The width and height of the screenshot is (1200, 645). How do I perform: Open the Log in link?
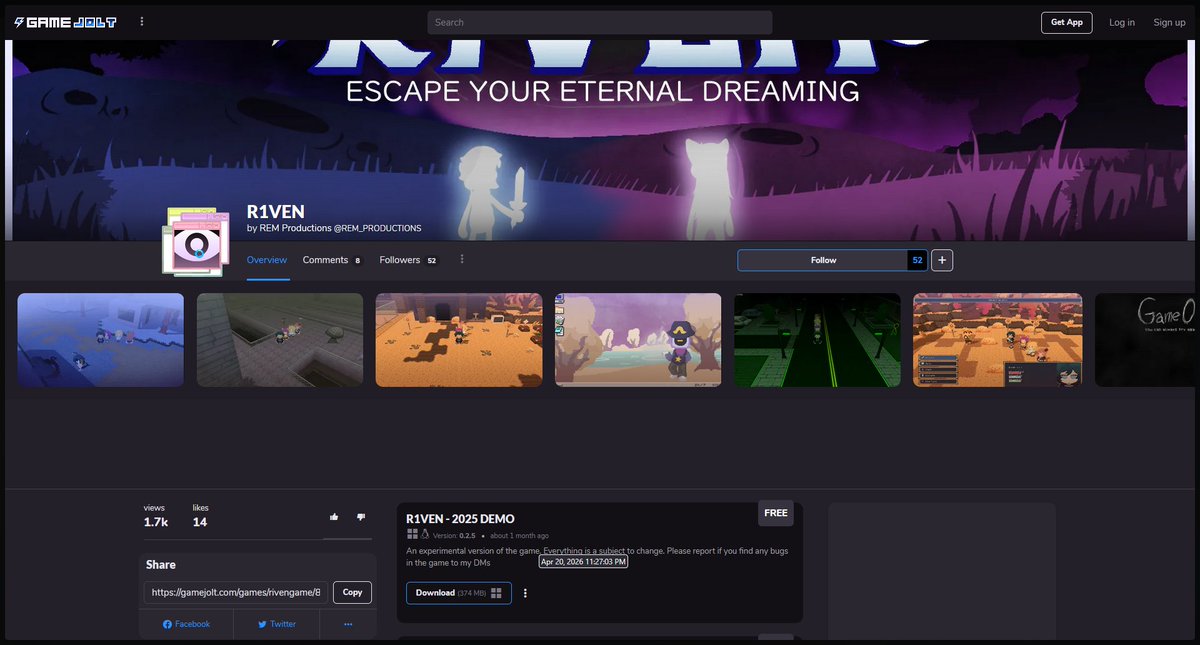(x=1122, y=22)
